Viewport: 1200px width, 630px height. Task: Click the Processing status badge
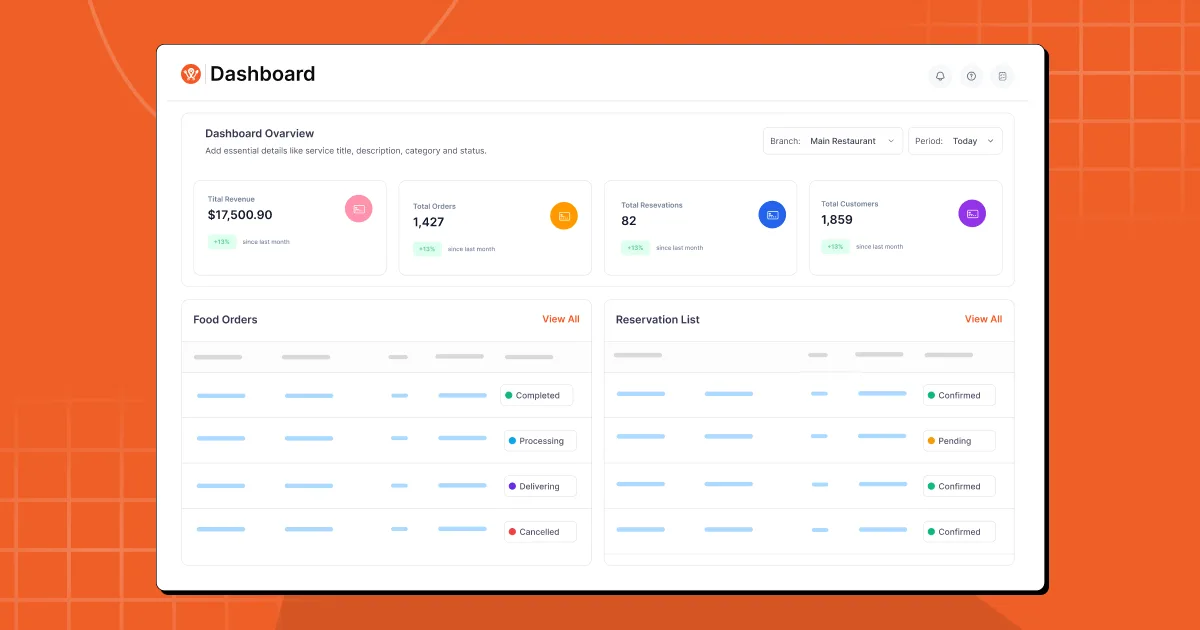pos(540,441)
